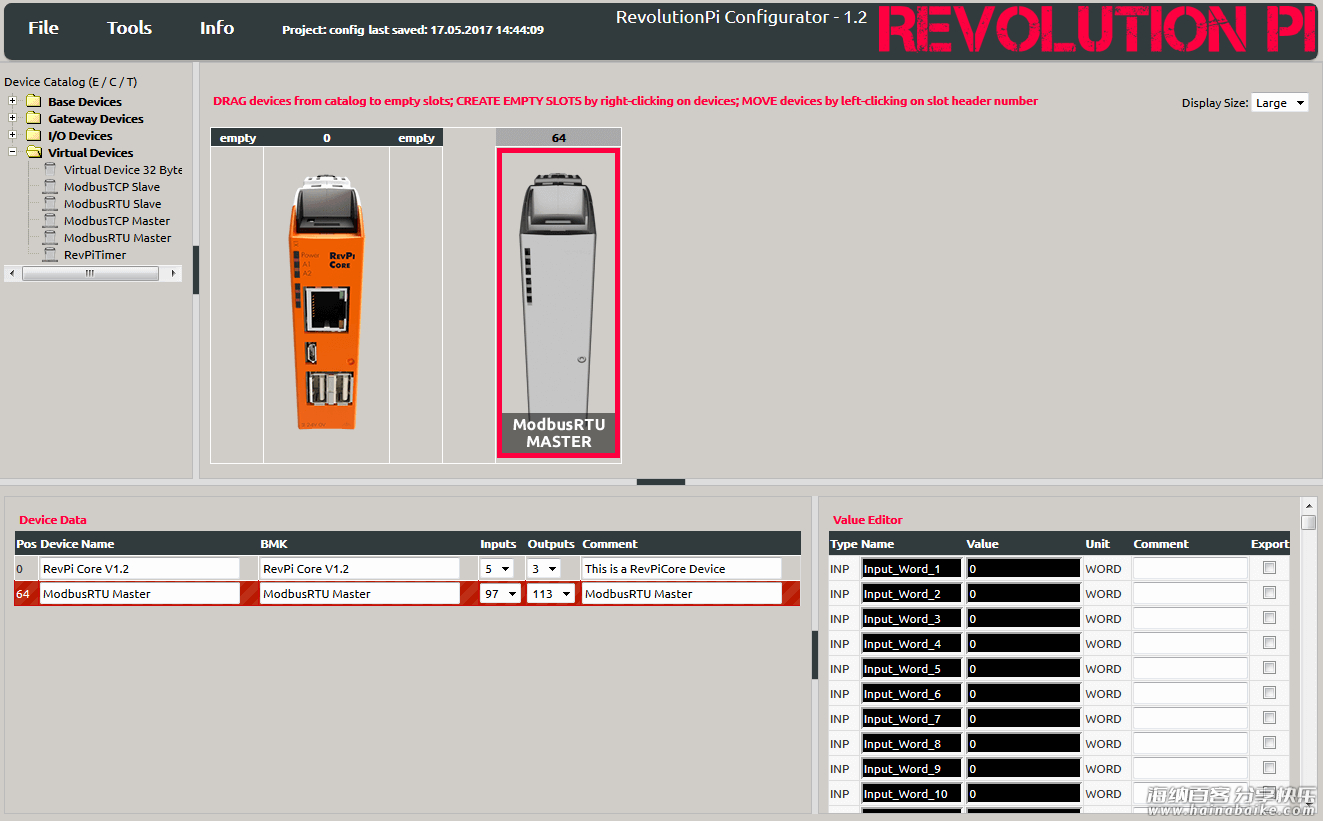Check Export box for Input_Word_4
Screen dimensions: 1323x821
(x=1269, y=642)
